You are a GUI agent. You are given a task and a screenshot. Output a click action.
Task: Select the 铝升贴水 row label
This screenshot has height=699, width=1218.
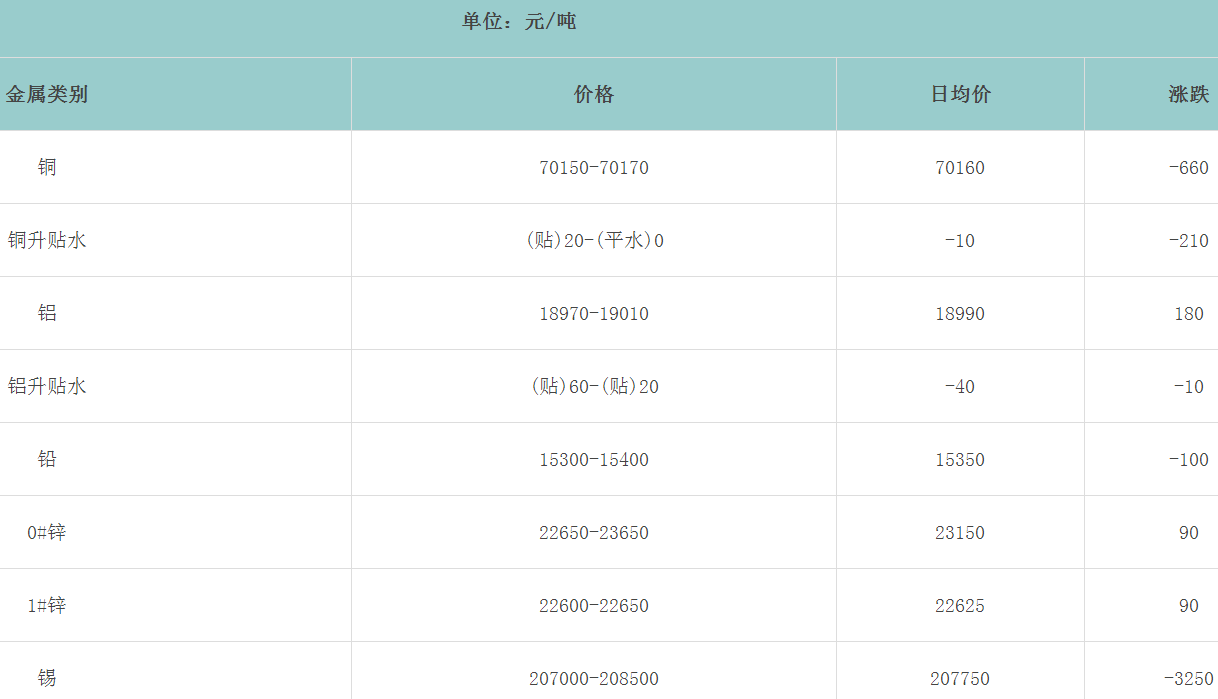(47, 386)
